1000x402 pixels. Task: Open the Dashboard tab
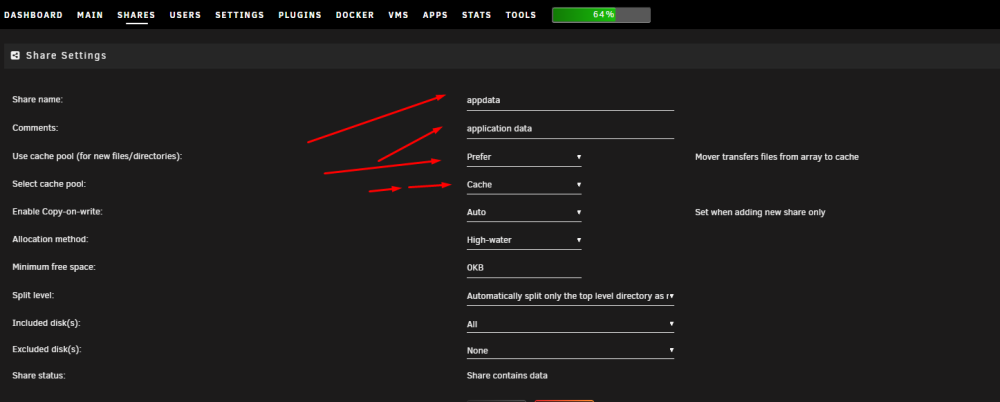coord(33,15)
